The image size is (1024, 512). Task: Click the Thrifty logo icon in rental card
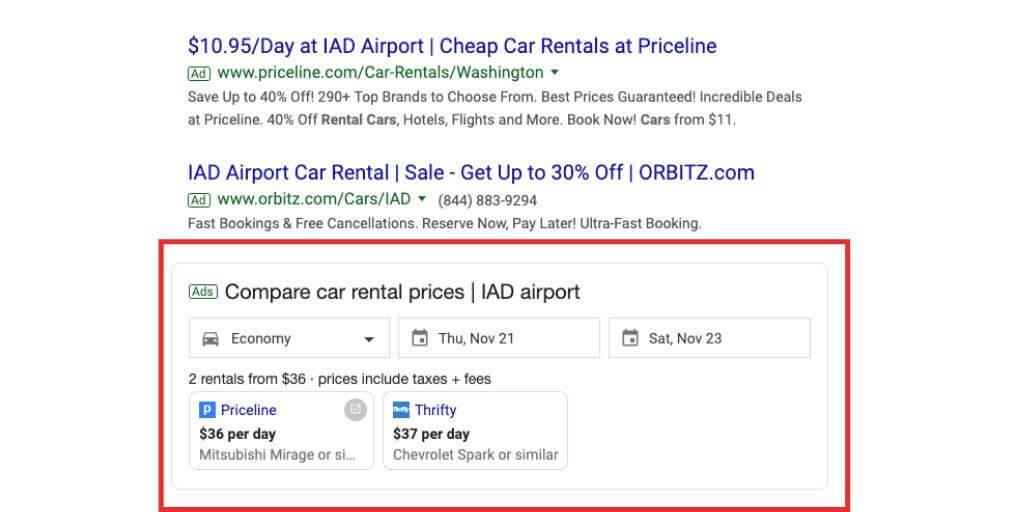coord(401,410)
